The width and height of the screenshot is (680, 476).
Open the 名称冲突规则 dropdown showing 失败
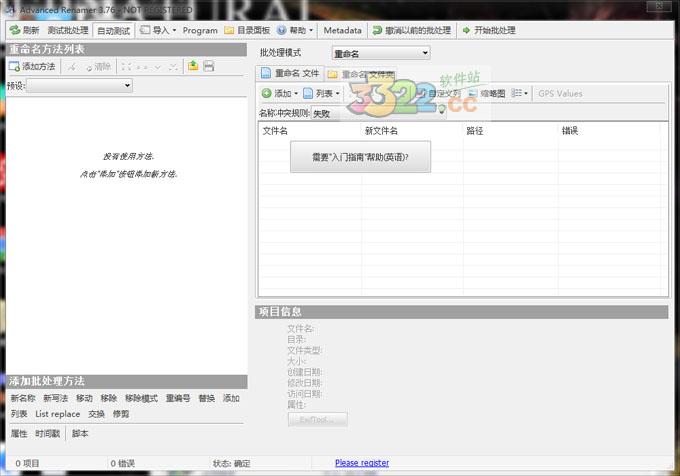[379, 113]
